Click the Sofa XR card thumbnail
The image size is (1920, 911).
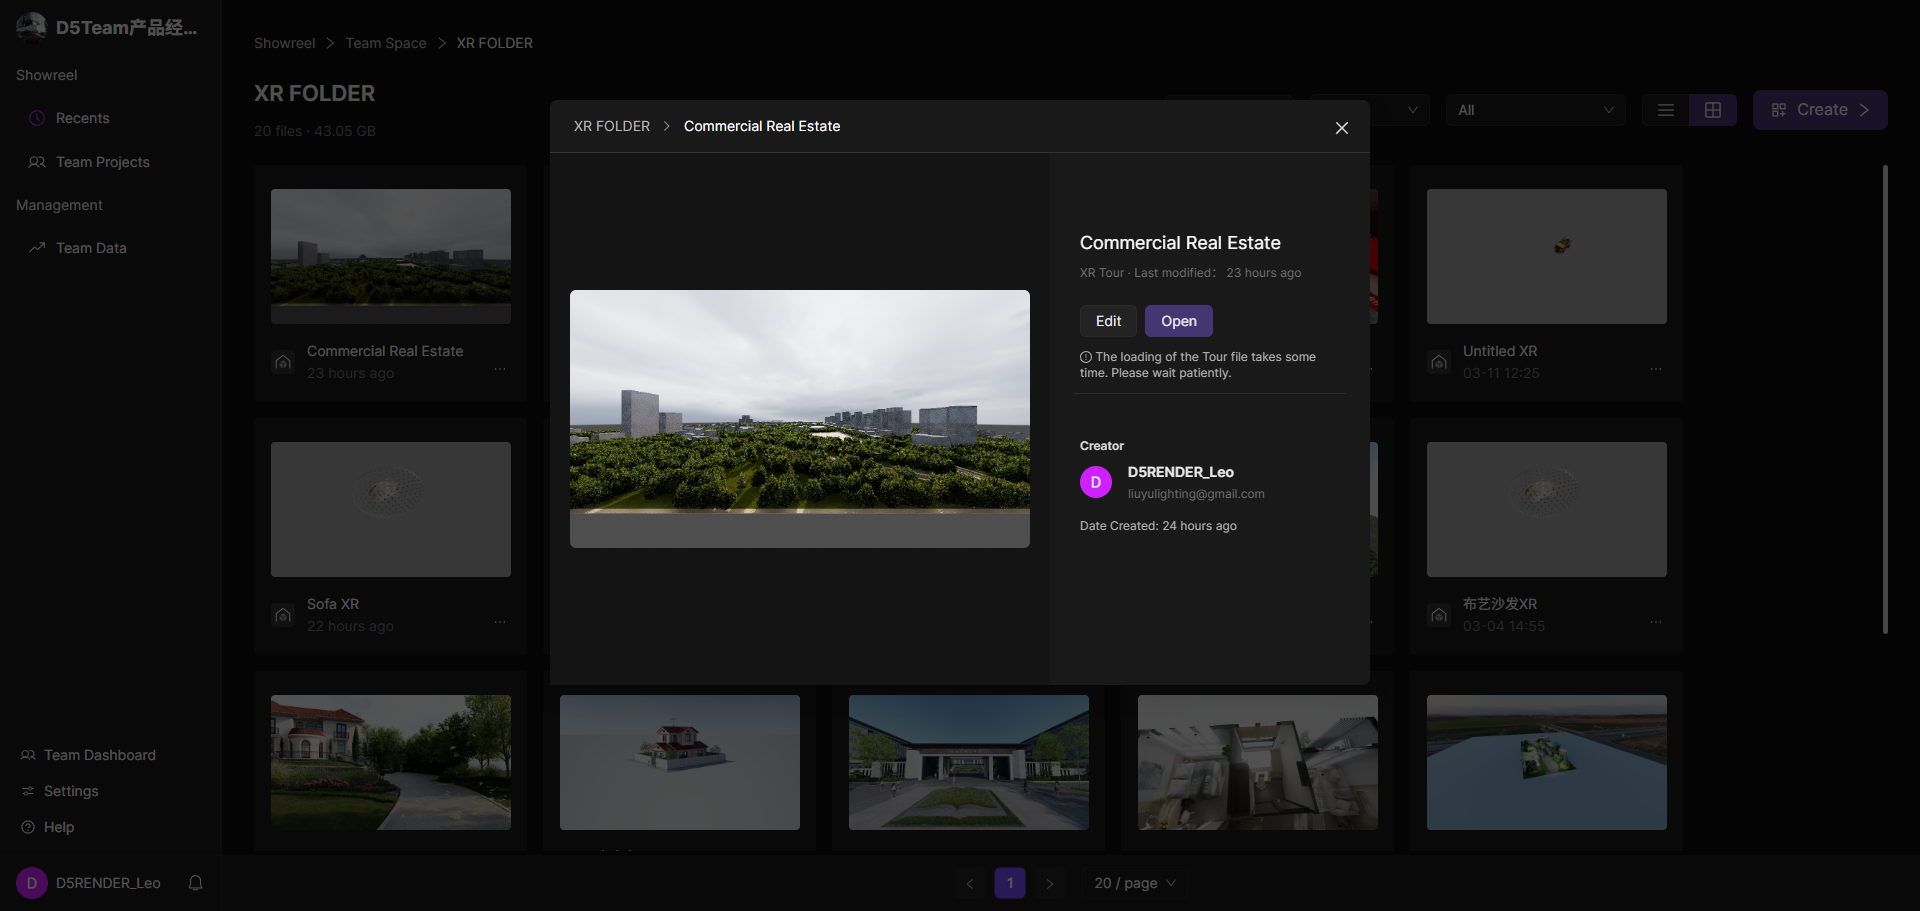pos(391,509)
